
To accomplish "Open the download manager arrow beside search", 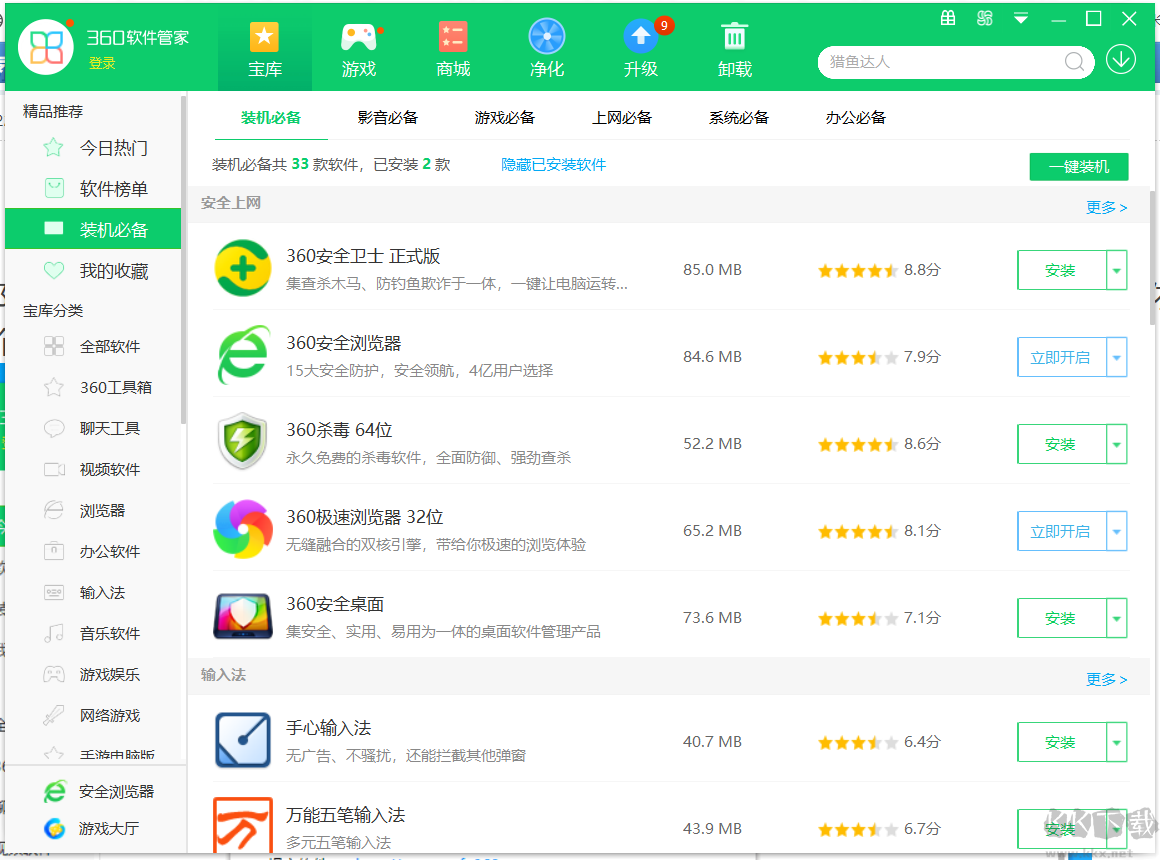I will pyautogui.click(x=1121, y=60).
